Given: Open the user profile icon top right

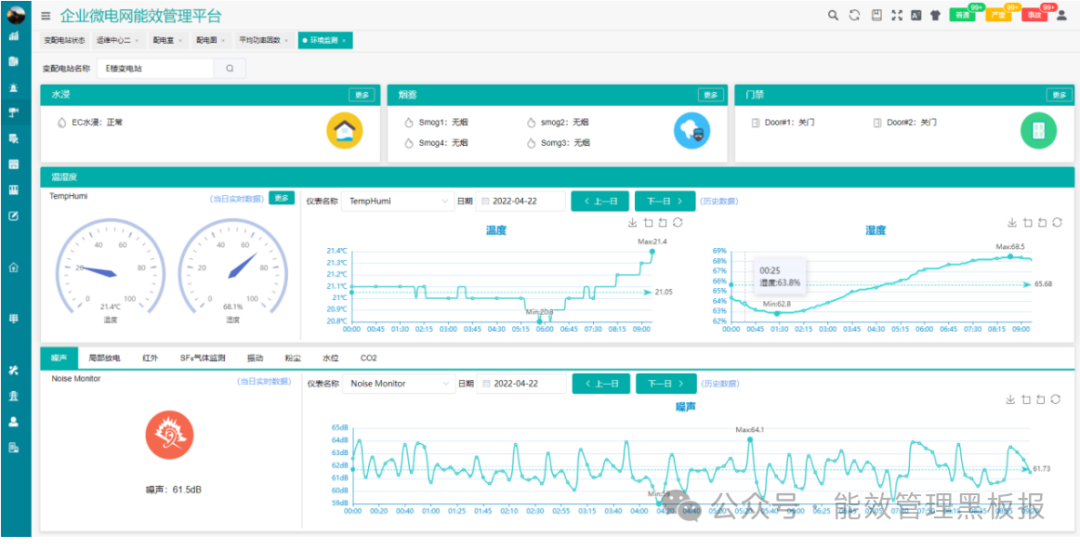Looking at the screenshot, I should point(1061,15).
